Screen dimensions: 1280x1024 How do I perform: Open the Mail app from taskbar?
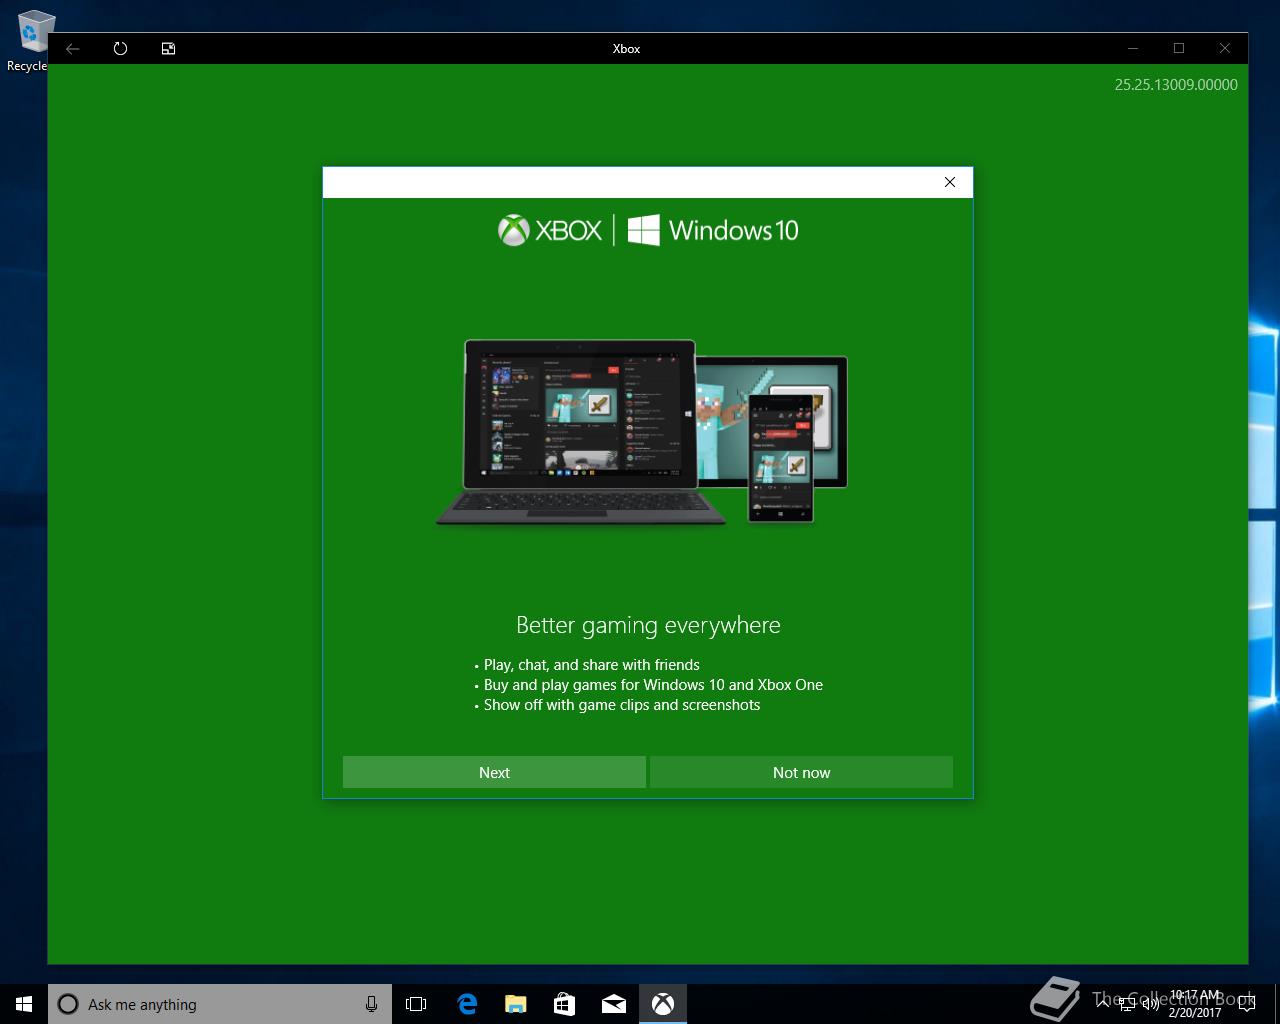point(613,1004)
